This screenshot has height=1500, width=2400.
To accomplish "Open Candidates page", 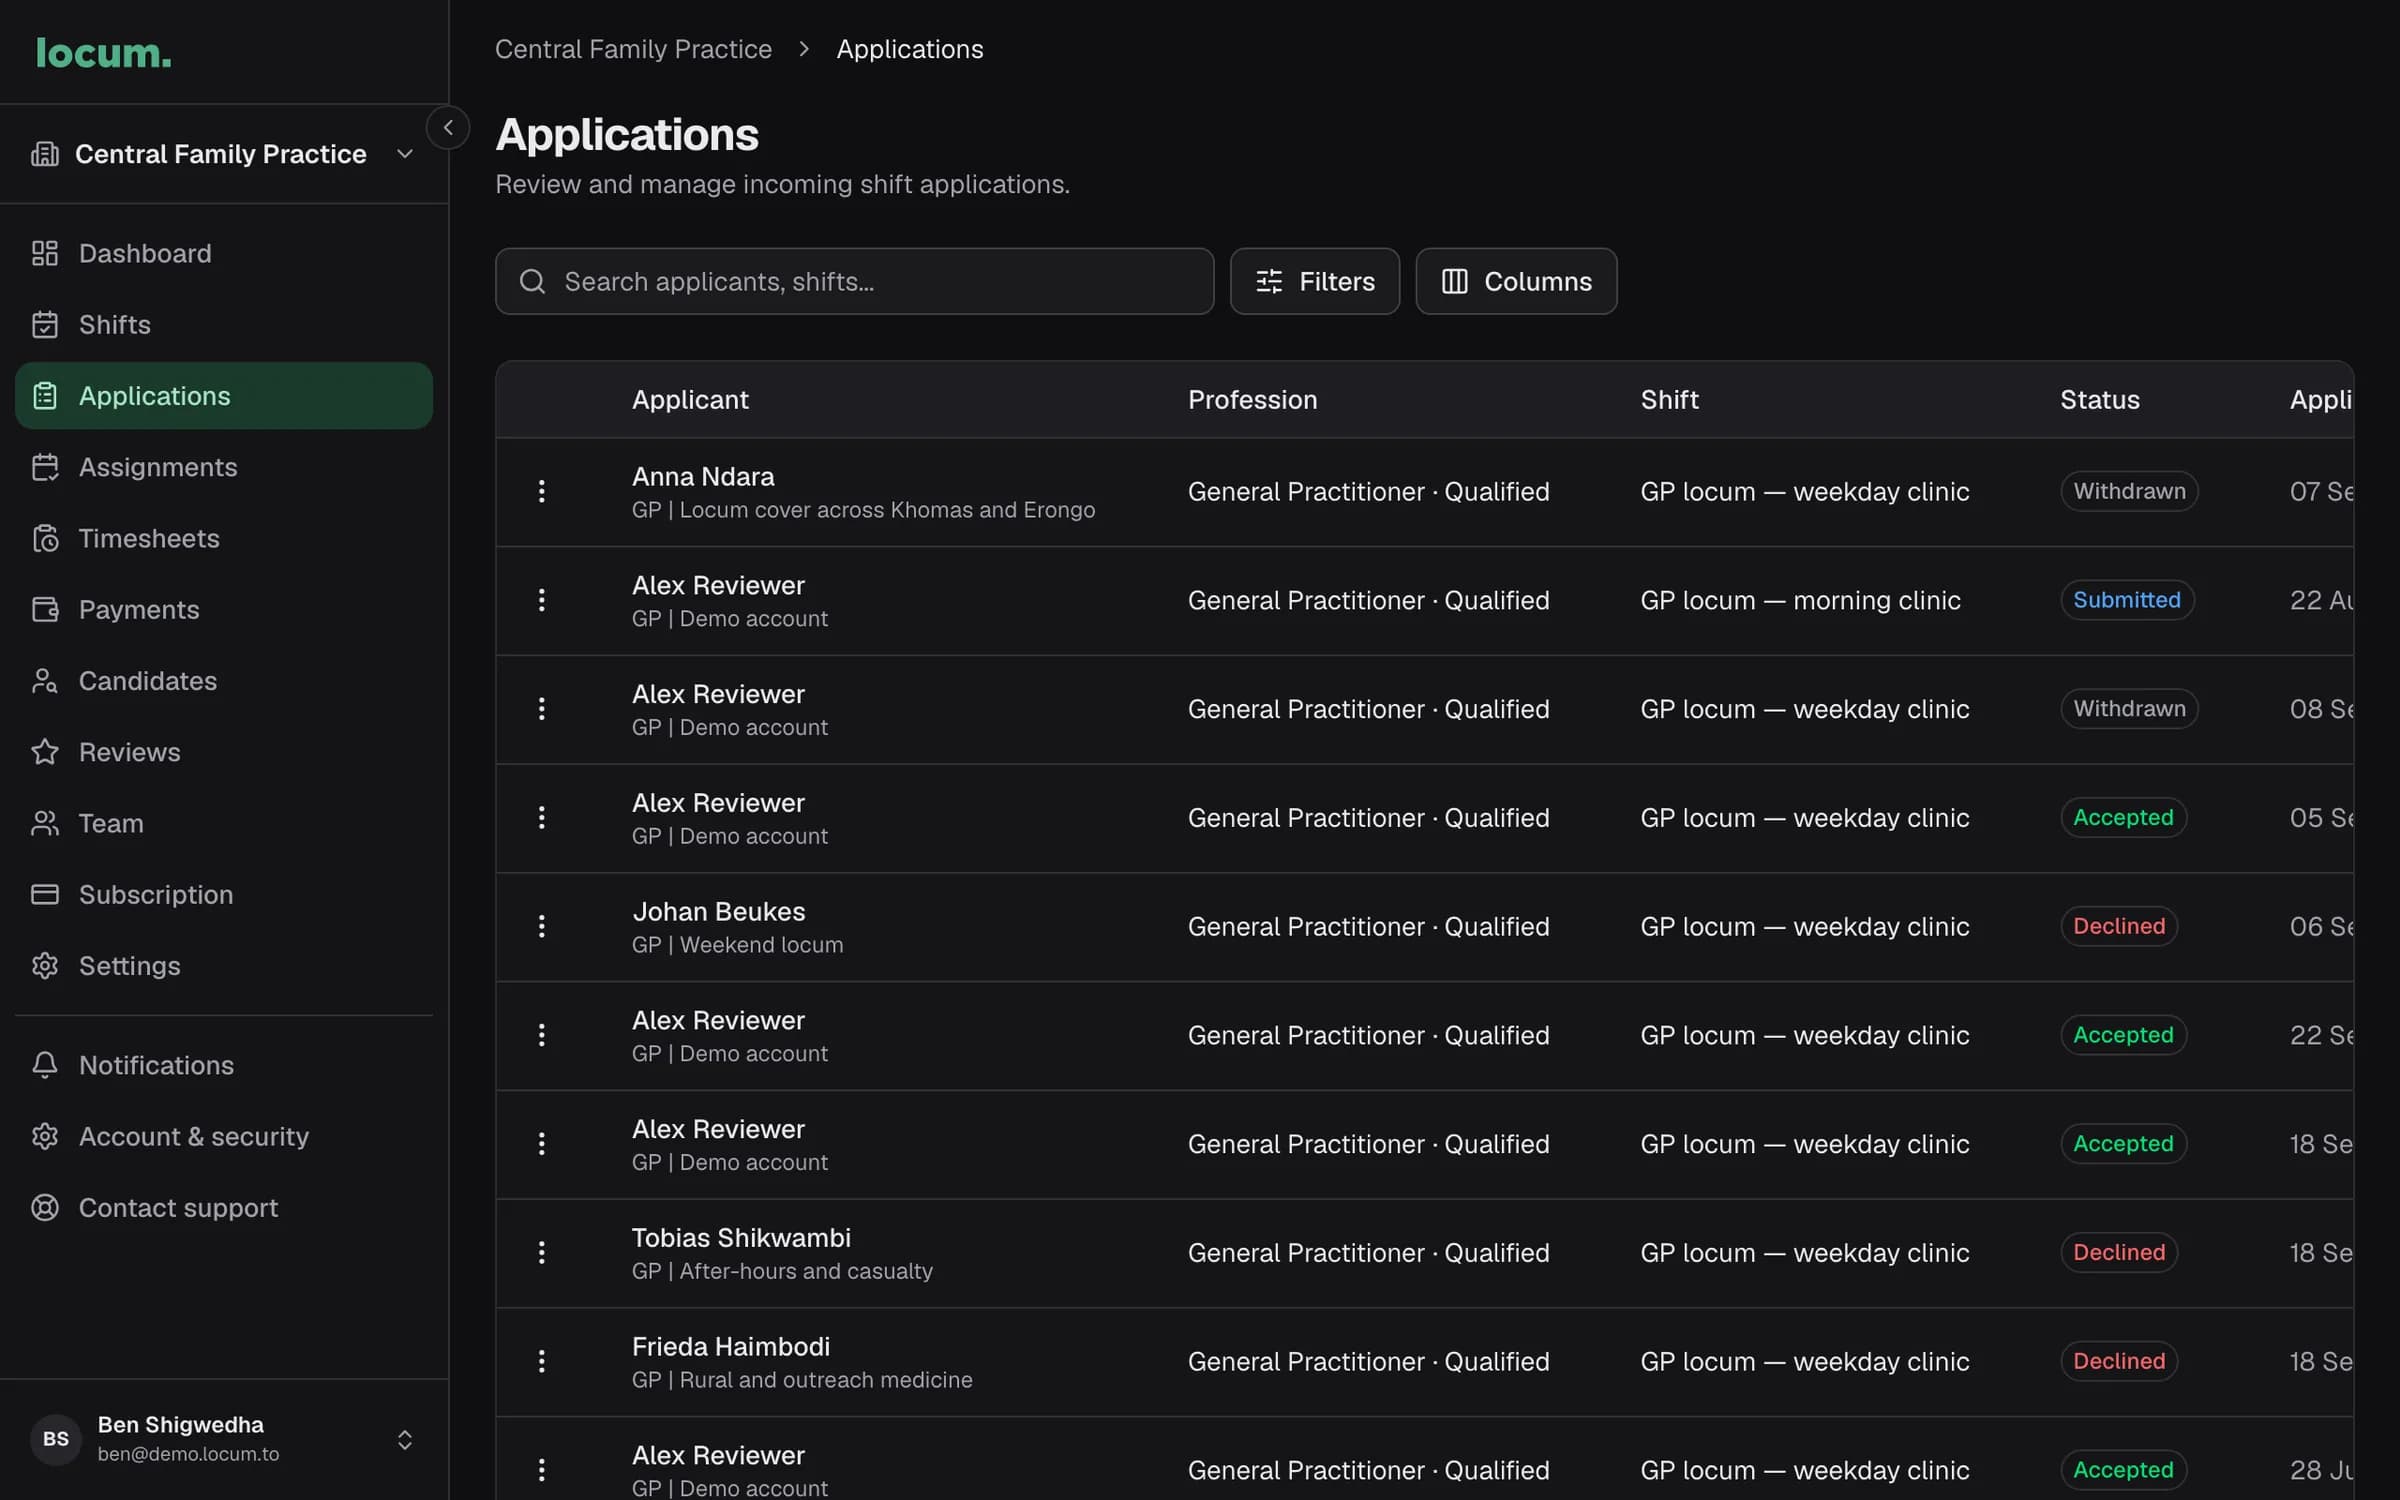I will 224,681.
